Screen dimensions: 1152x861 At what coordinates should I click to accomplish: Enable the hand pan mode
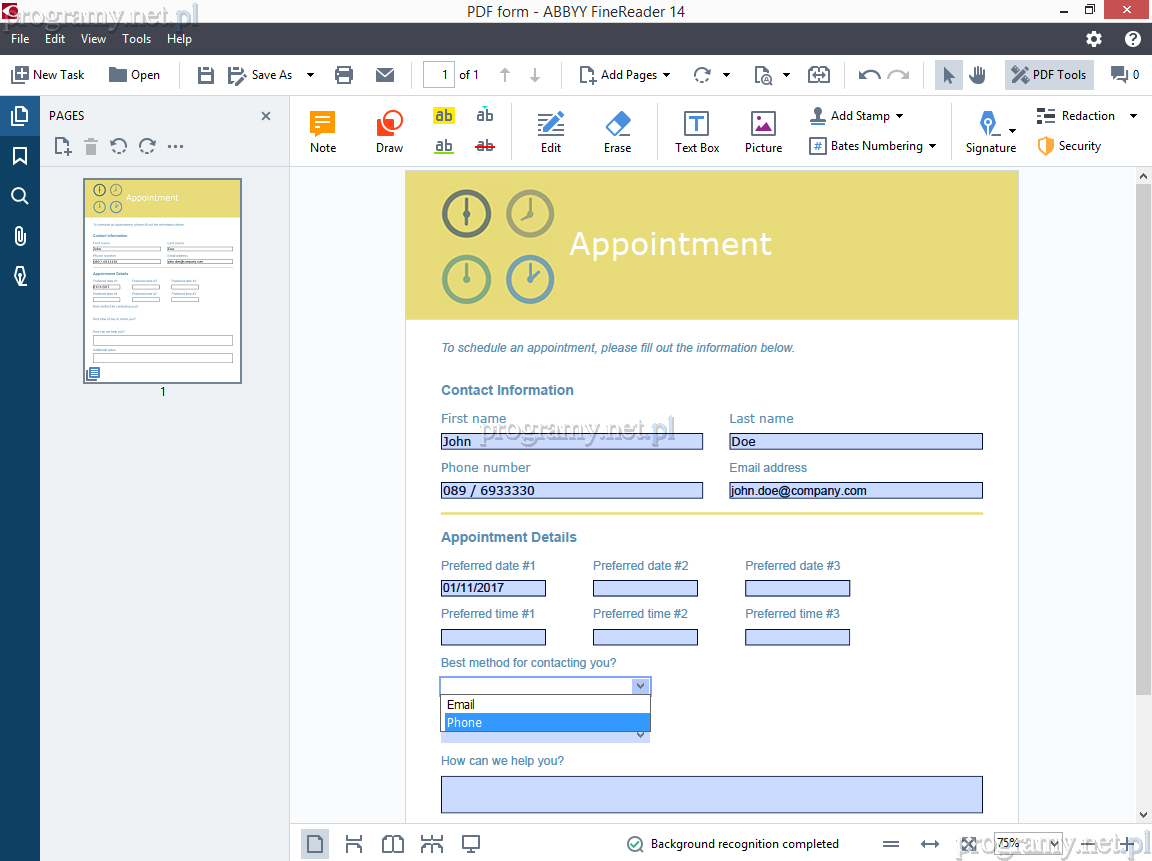pyautogui.click(x=977, y=75)
